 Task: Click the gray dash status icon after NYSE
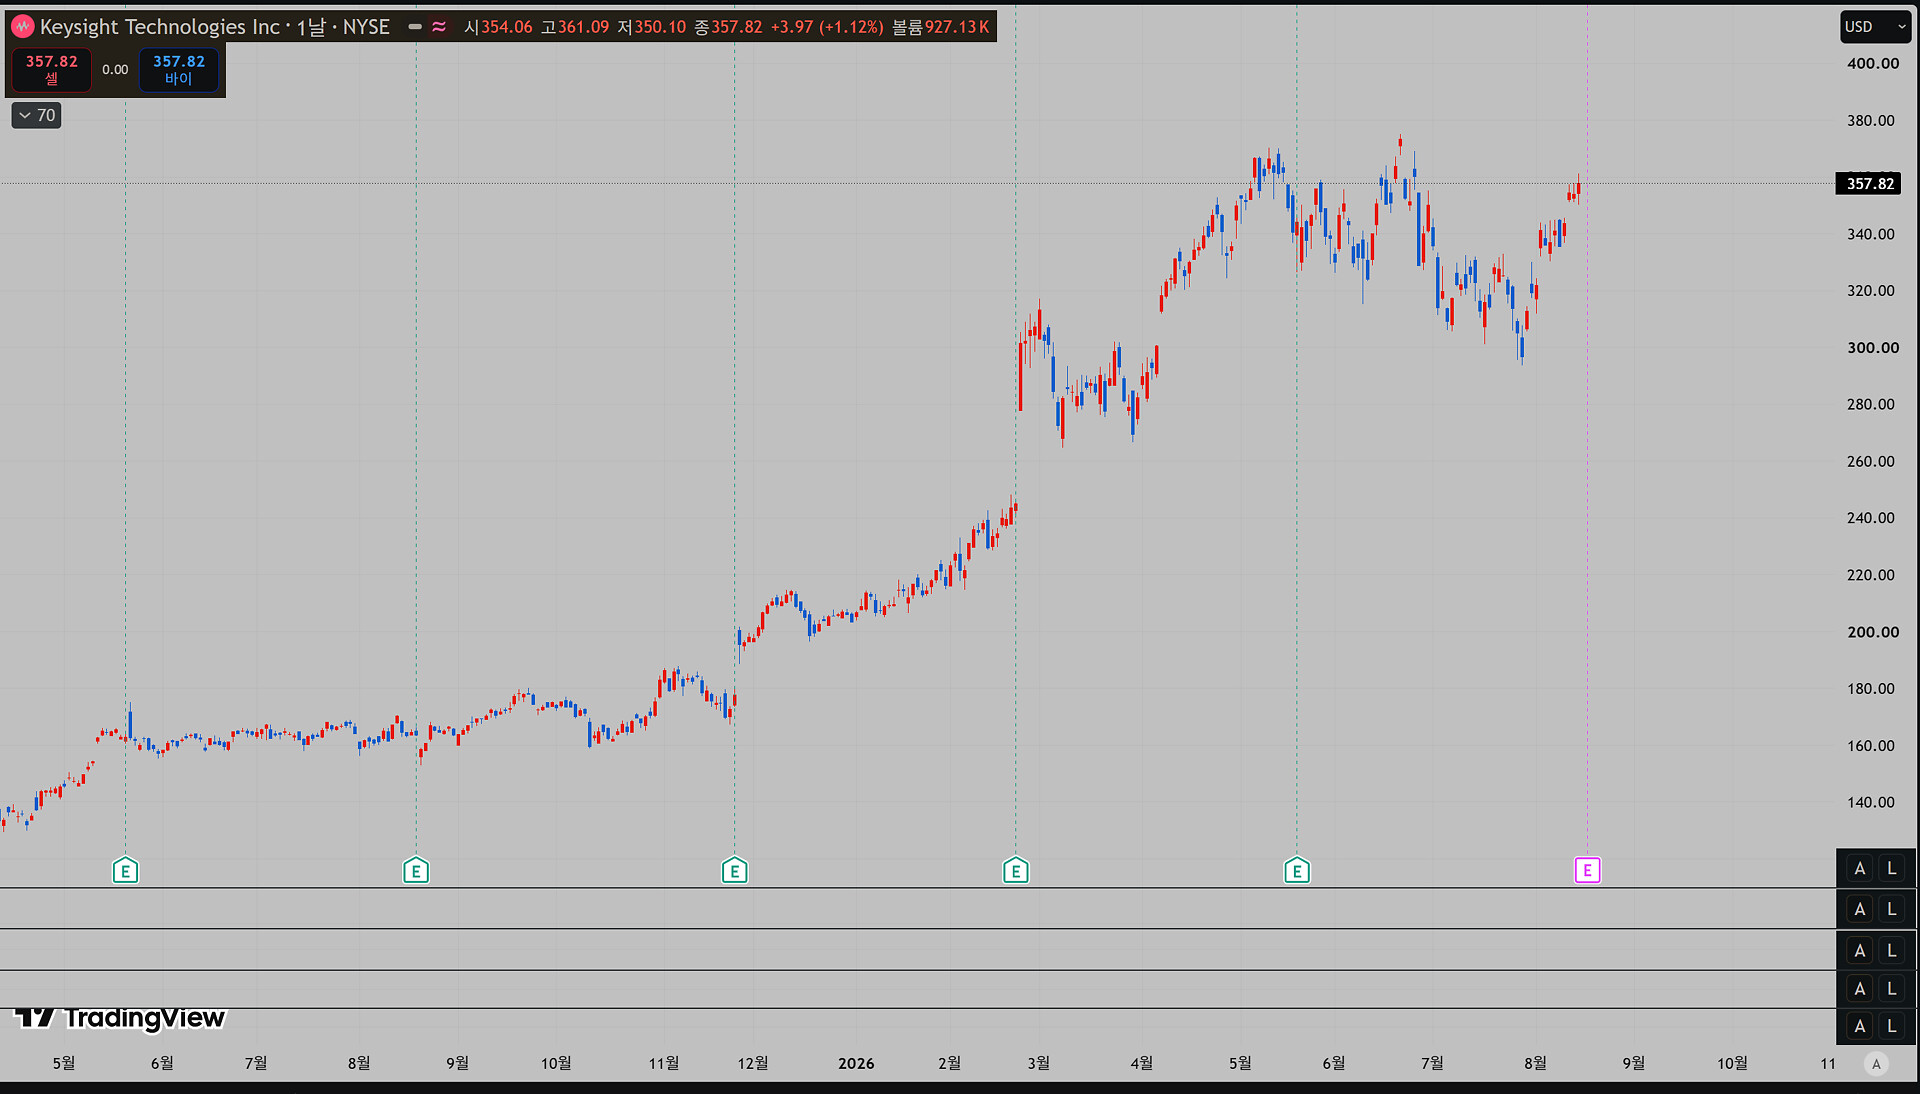(x=415, y=27)
